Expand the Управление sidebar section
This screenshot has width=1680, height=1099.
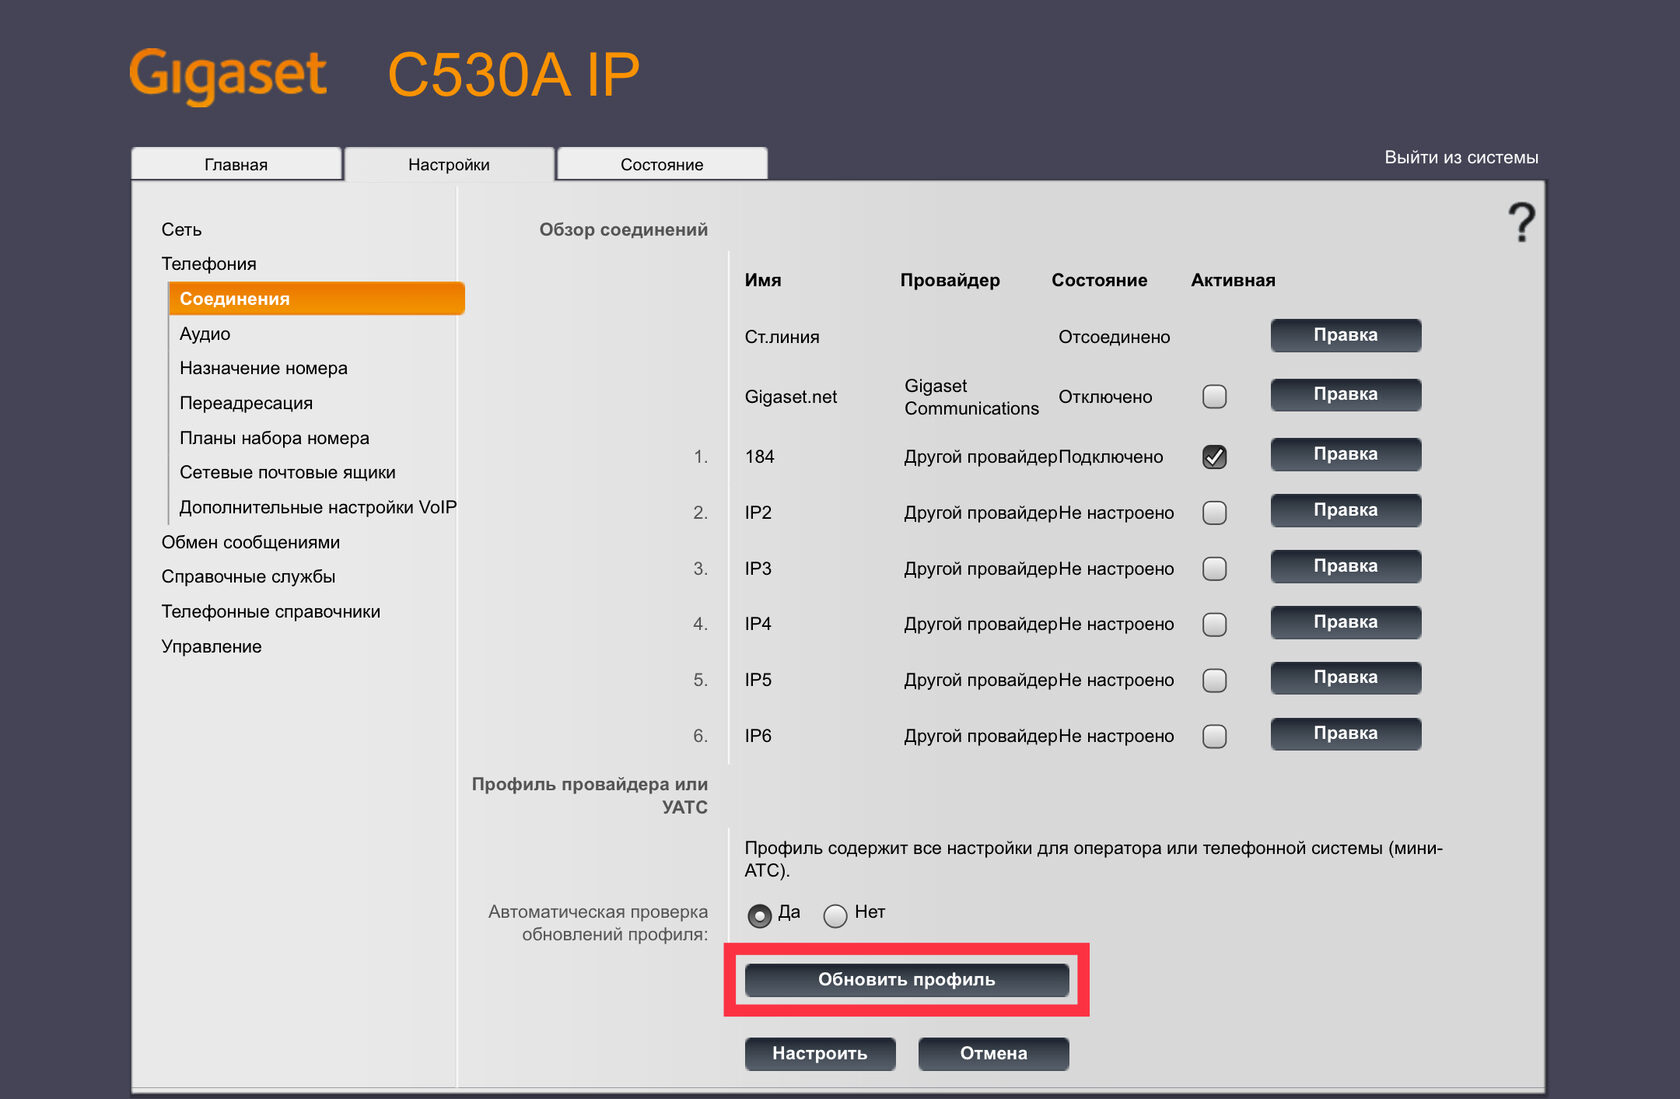(x=212, y=647)
